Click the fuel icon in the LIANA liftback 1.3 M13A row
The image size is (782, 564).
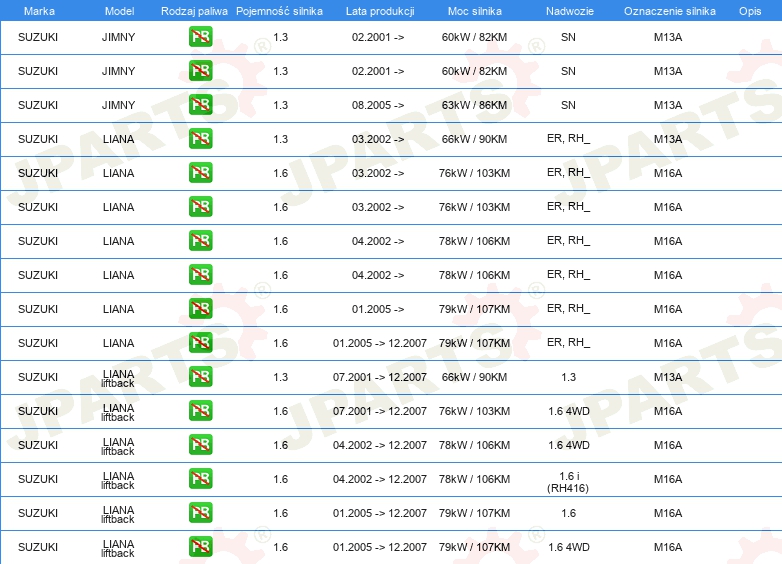coord(200,376)
